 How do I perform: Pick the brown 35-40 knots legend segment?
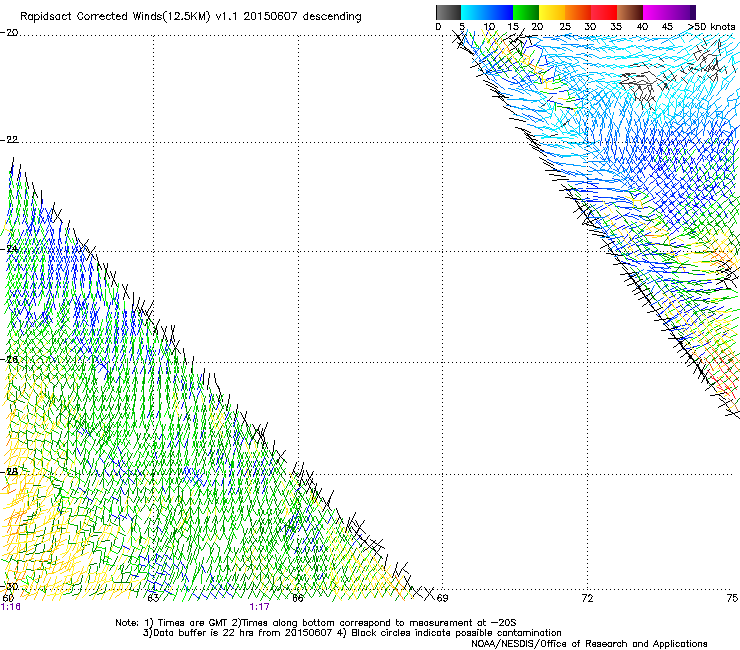pos(630,12)
